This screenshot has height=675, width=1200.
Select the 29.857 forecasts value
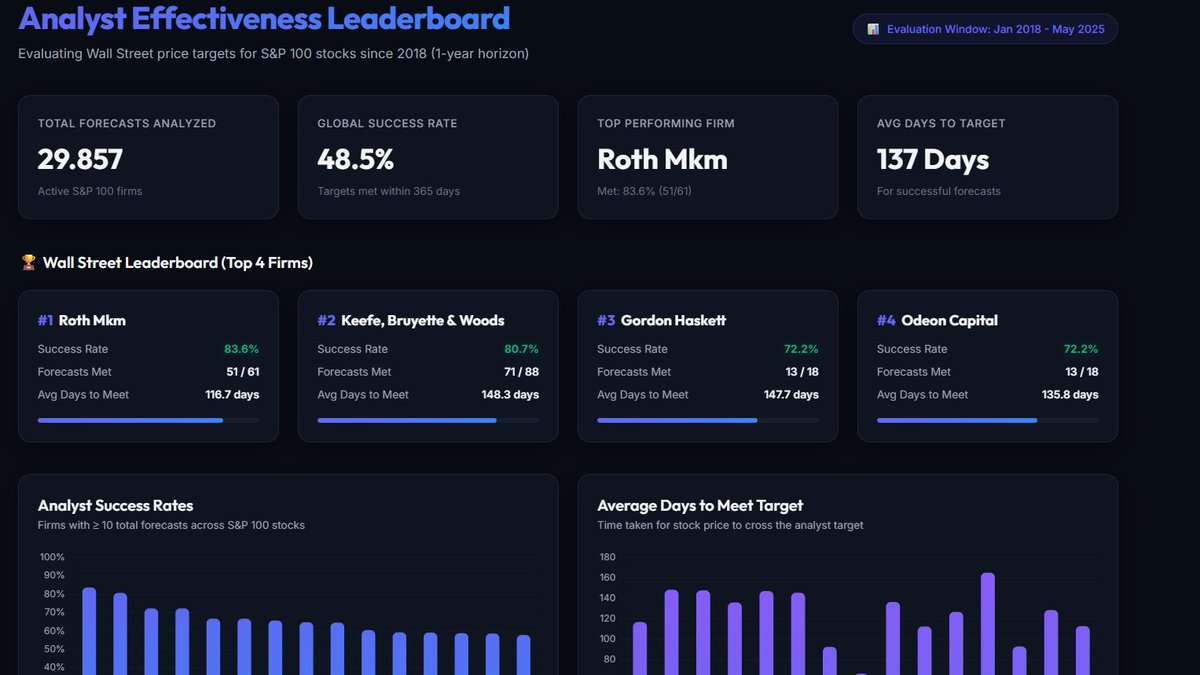(x=80, y=159)
